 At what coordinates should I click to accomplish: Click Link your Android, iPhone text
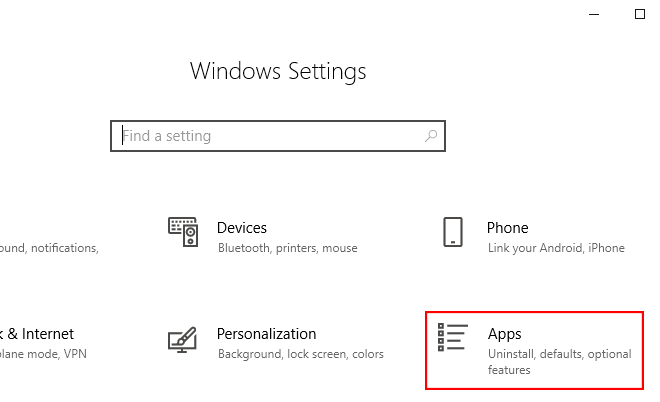tap(556, 248)
